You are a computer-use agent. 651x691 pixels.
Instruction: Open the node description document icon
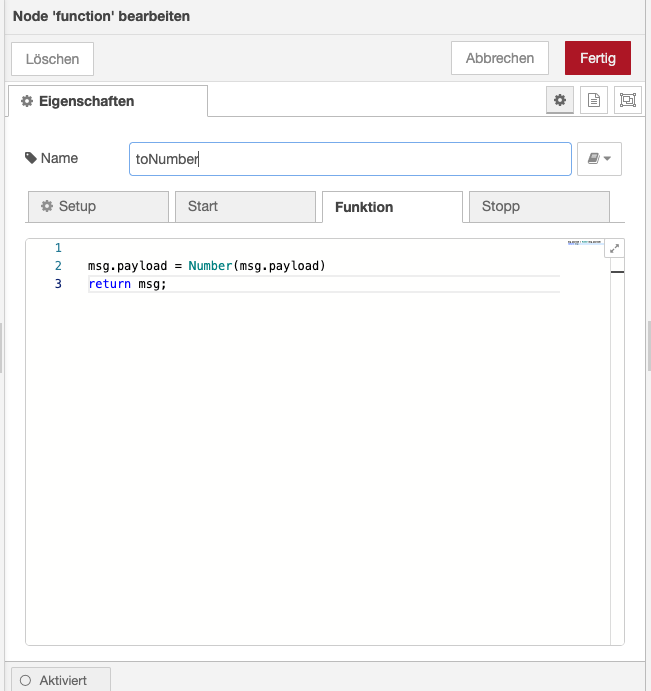point(594,100)
